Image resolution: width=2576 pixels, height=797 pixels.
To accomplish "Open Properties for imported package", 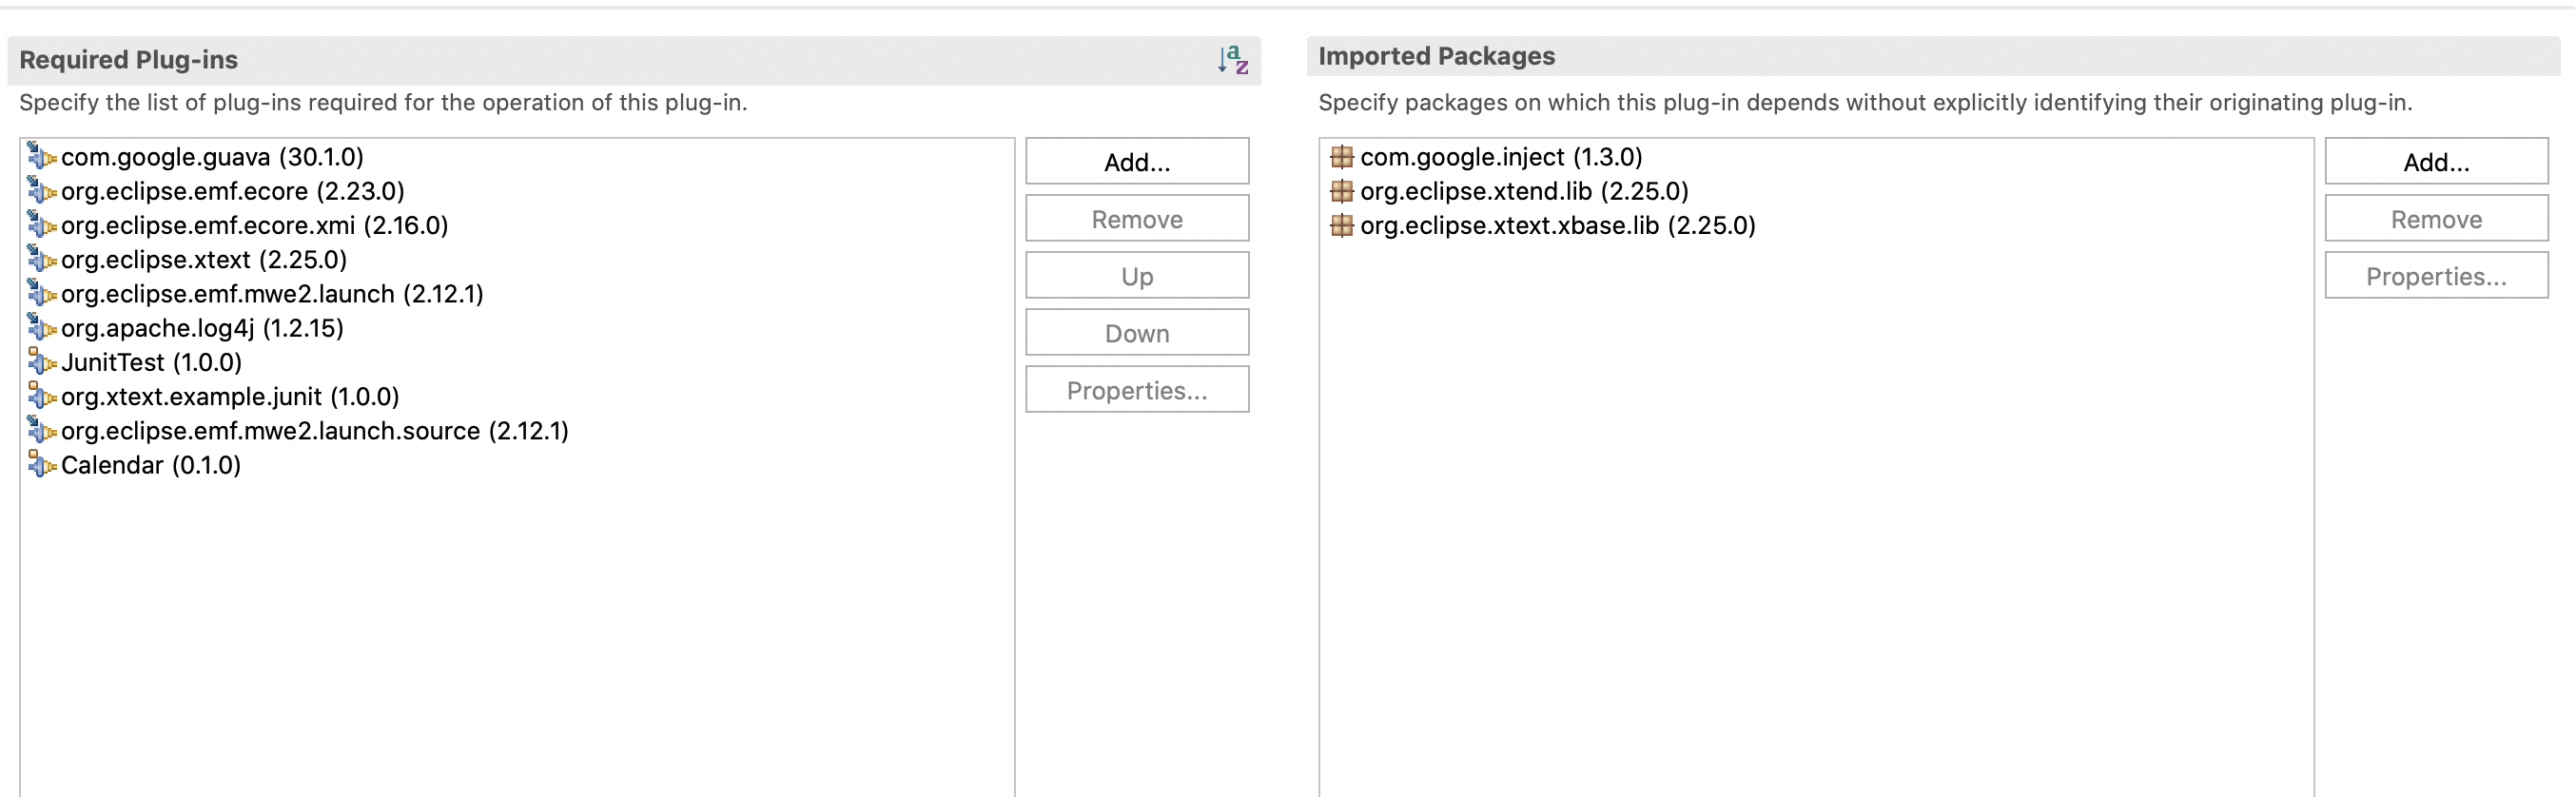I will 2436,275.
